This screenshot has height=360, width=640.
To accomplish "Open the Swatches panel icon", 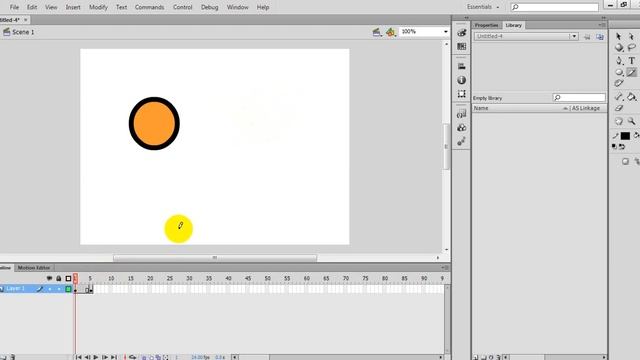I will coord(462,47).
